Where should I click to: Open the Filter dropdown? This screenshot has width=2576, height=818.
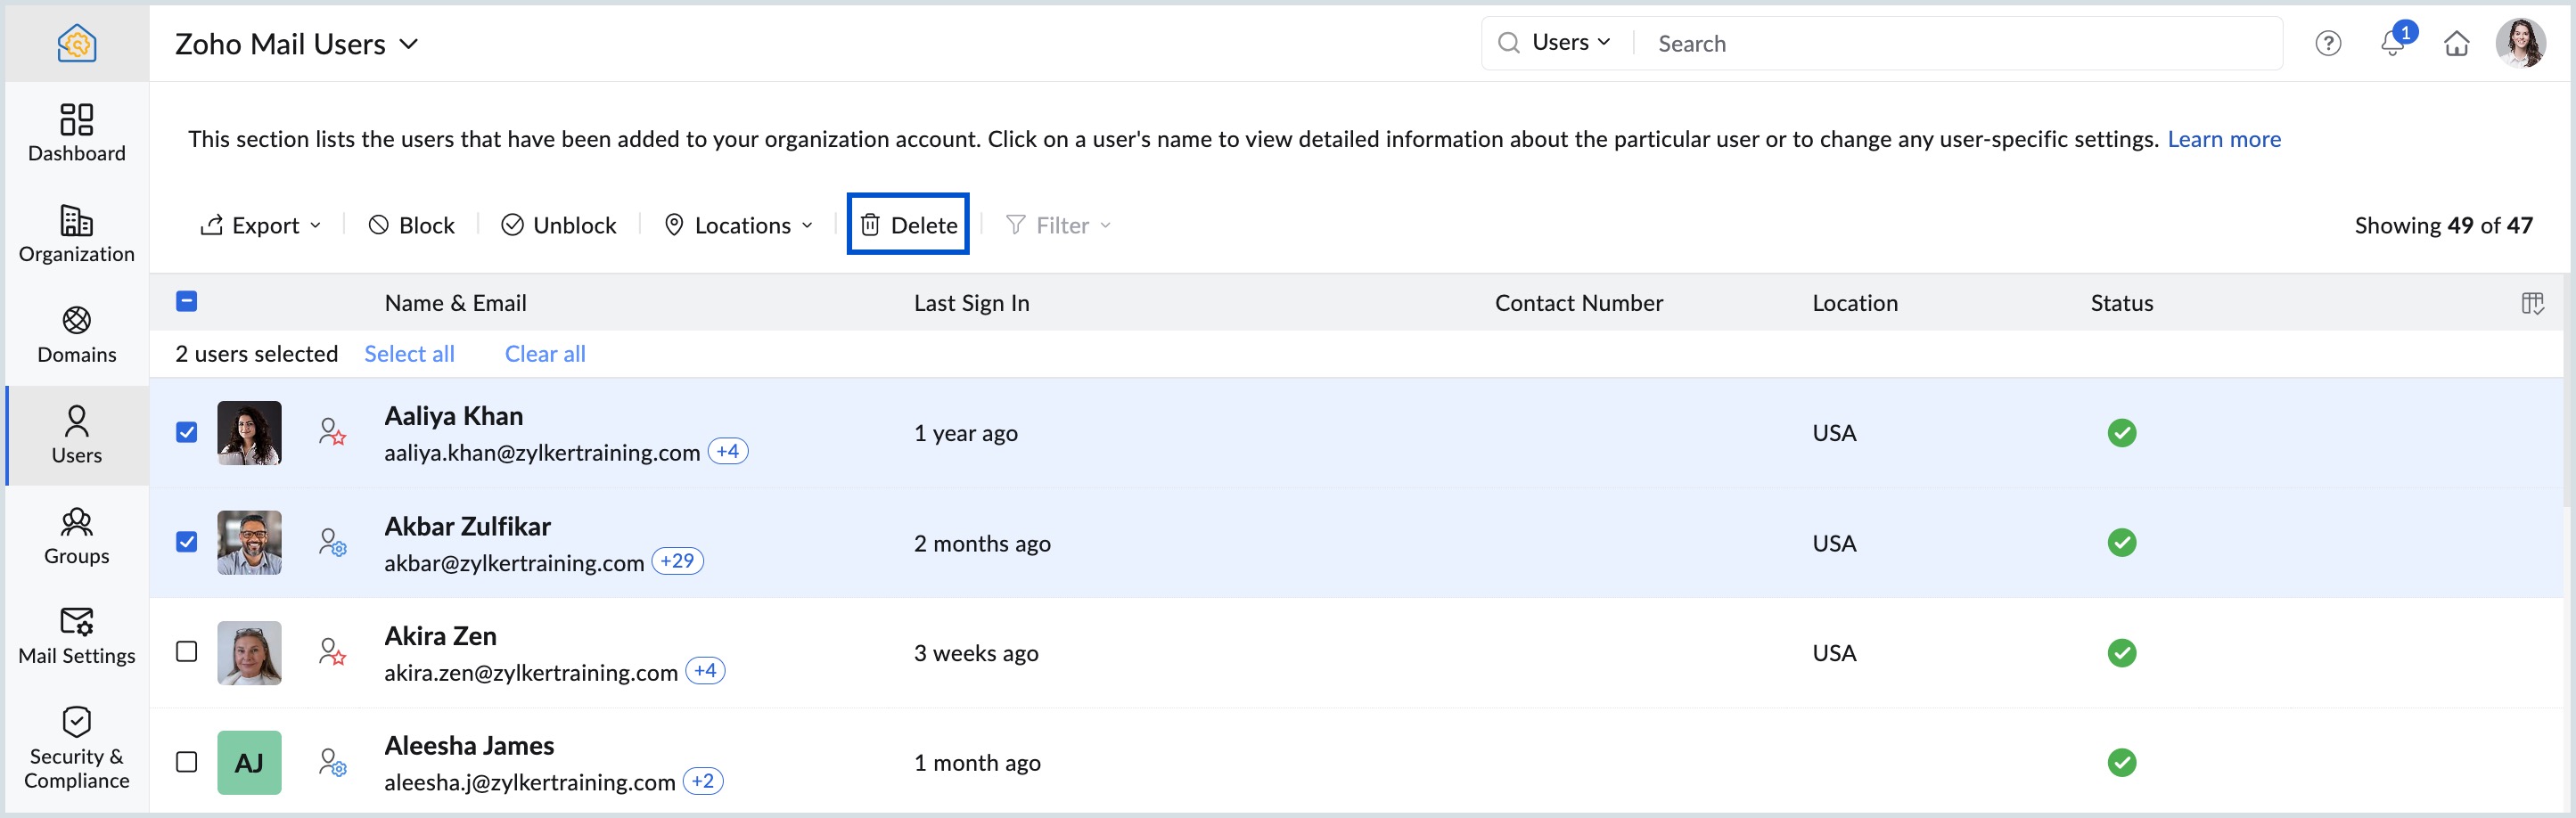coord(1058,225)
